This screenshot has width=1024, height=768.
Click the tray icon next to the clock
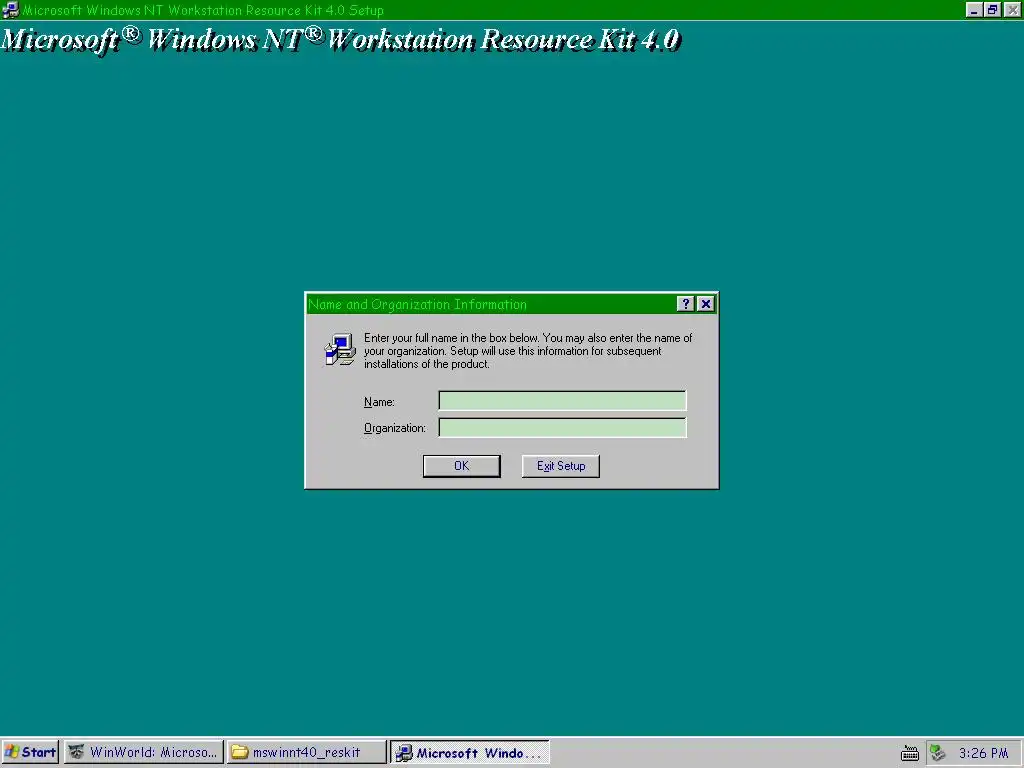(x=938, y=753)
